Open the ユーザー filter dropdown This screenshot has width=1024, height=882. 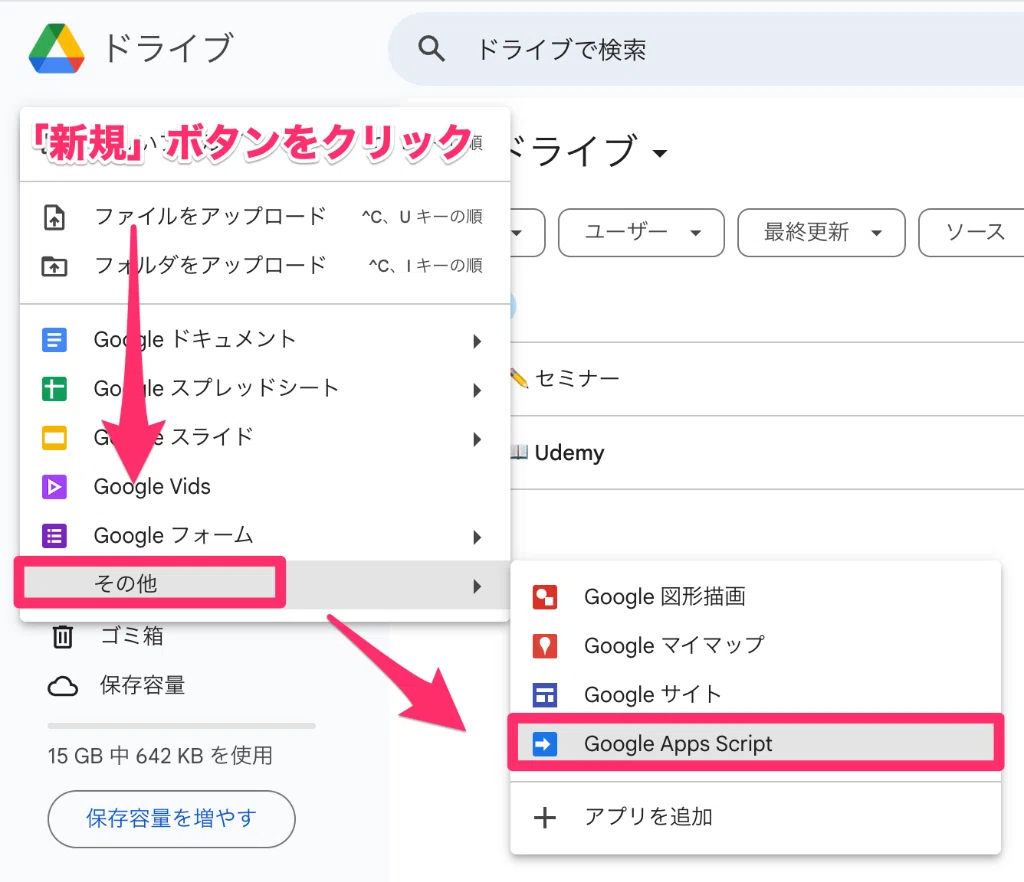point(641,232)
